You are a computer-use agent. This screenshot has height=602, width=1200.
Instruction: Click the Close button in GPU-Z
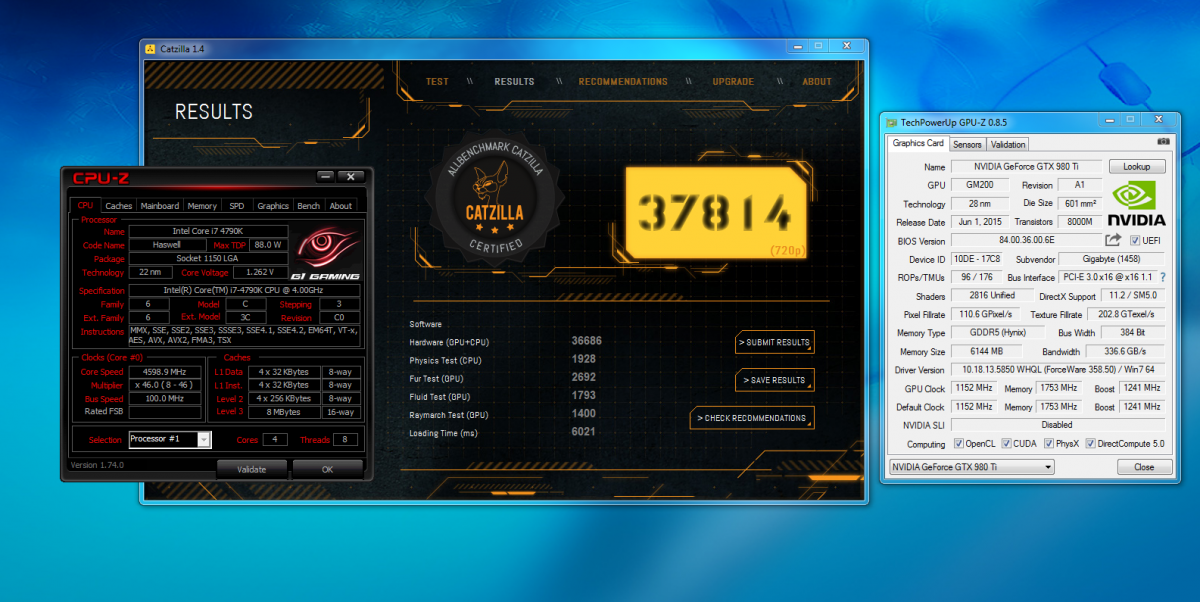click(x=1144, y=467)
